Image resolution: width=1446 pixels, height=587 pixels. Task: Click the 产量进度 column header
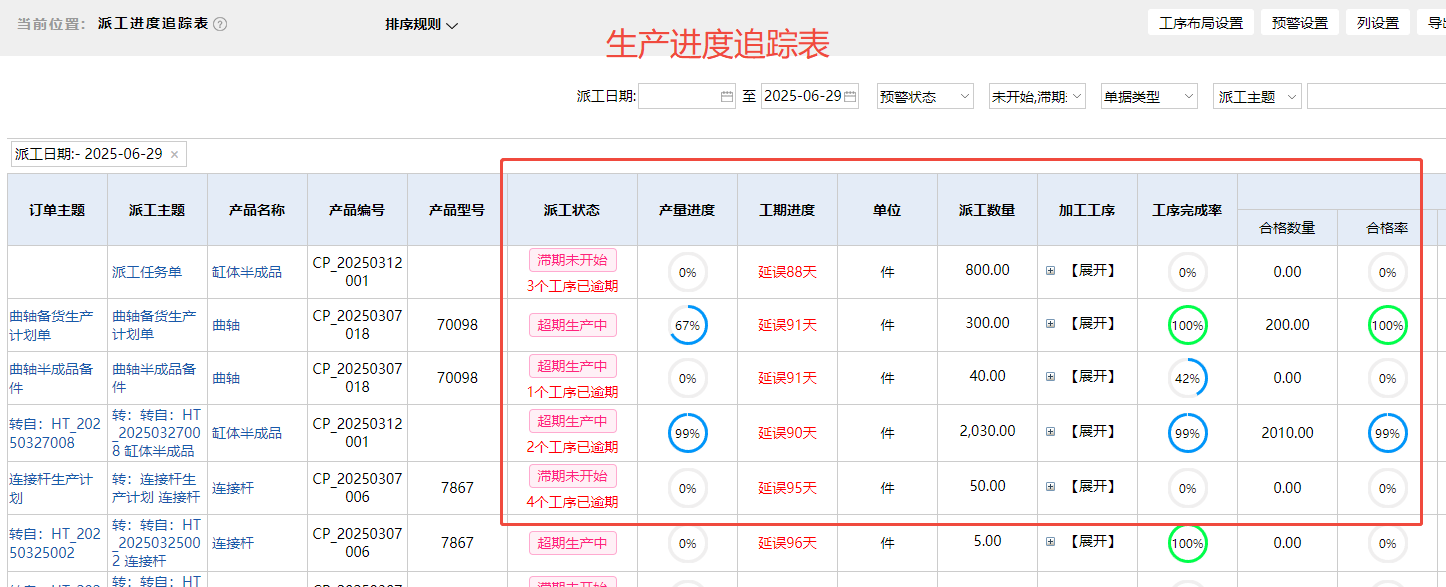(687, 210)
